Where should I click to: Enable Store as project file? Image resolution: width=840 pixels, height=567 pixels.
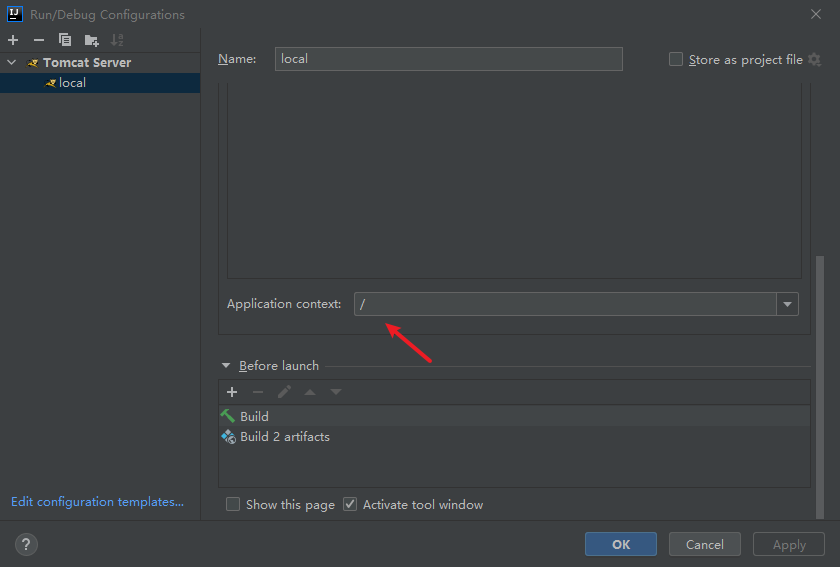coord(676,59)
